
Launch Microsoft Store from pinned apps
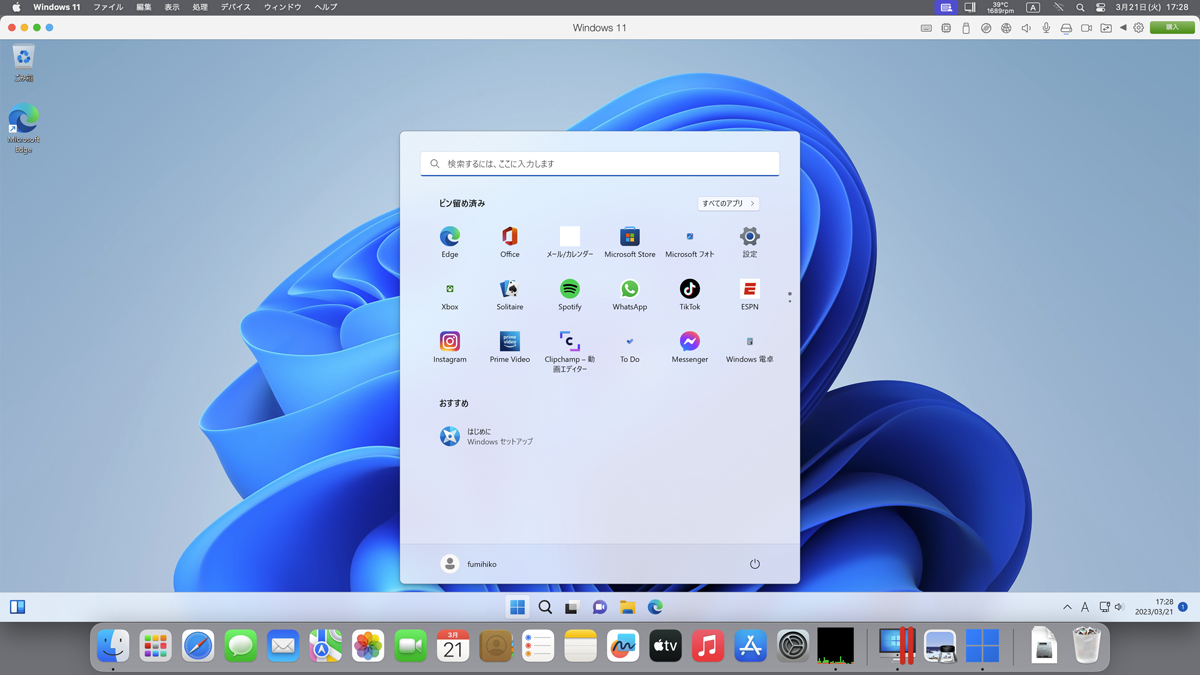point(630,237)
